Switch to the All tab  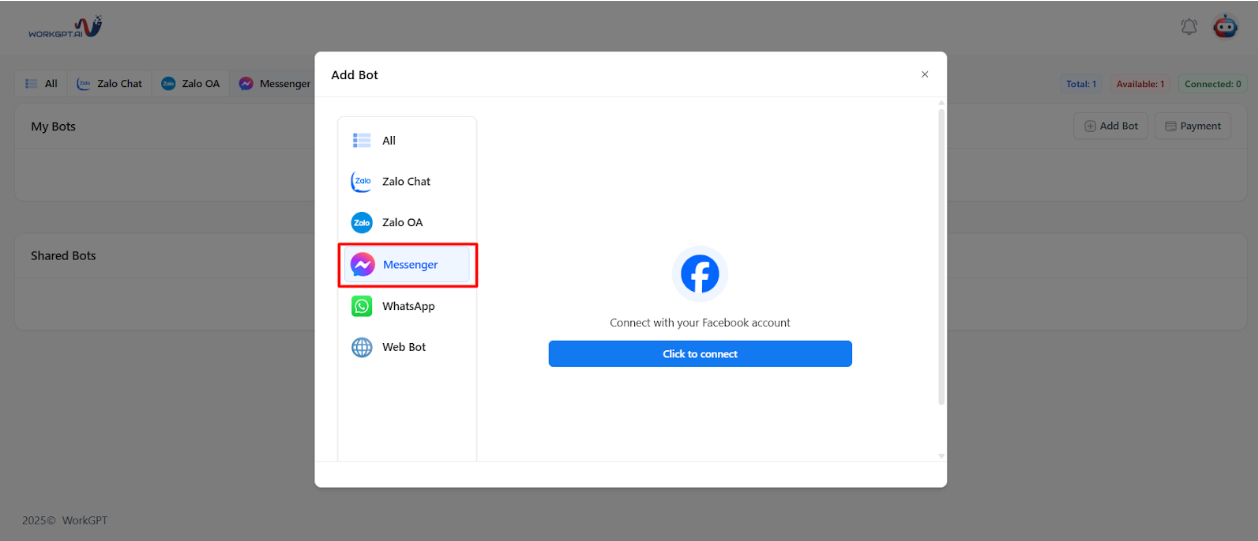tap(42, 84)
